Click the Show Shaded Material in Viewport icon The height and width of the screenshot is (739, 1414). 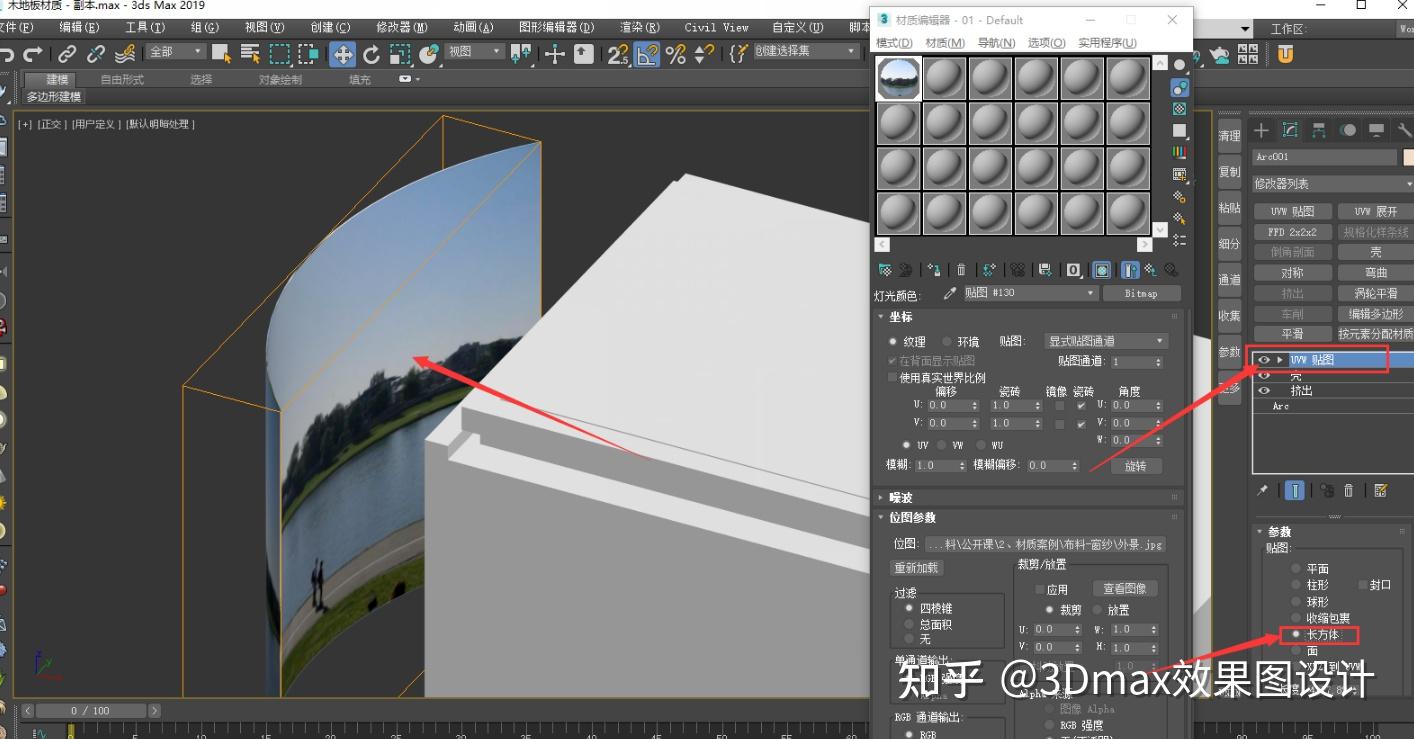(1103, 270)
